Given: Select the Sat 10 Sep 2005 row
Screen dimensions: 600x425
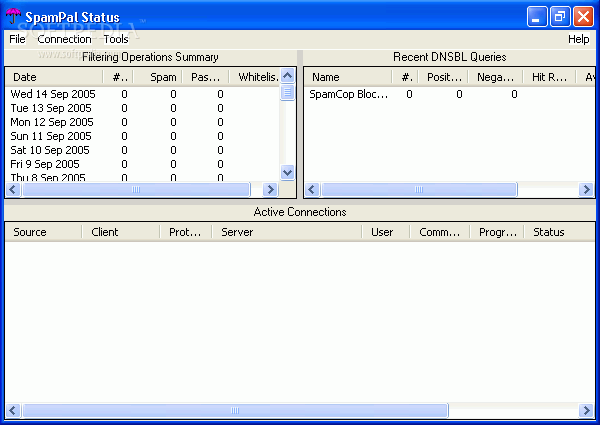Looking at the screenshot, I should (x=142, y=150).
